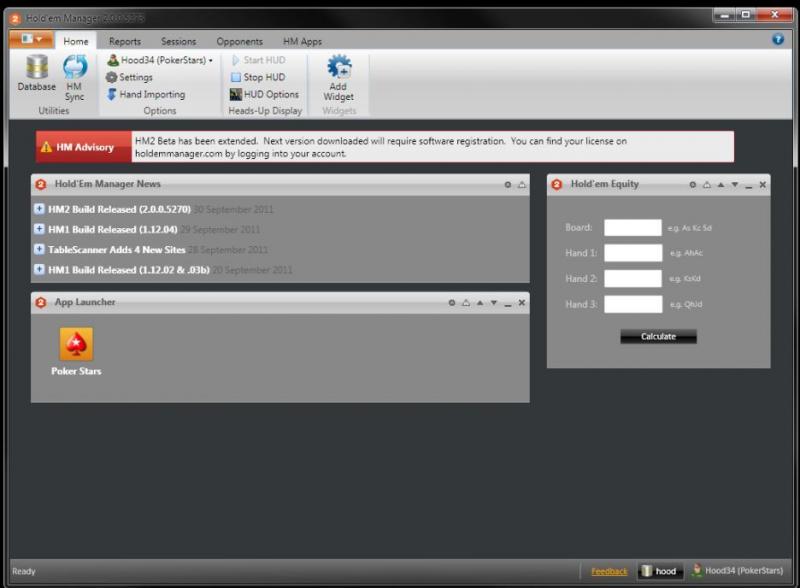Open settings gear of App Launcher widget
The image size is (800, 588).
click(x=452, y=303)
